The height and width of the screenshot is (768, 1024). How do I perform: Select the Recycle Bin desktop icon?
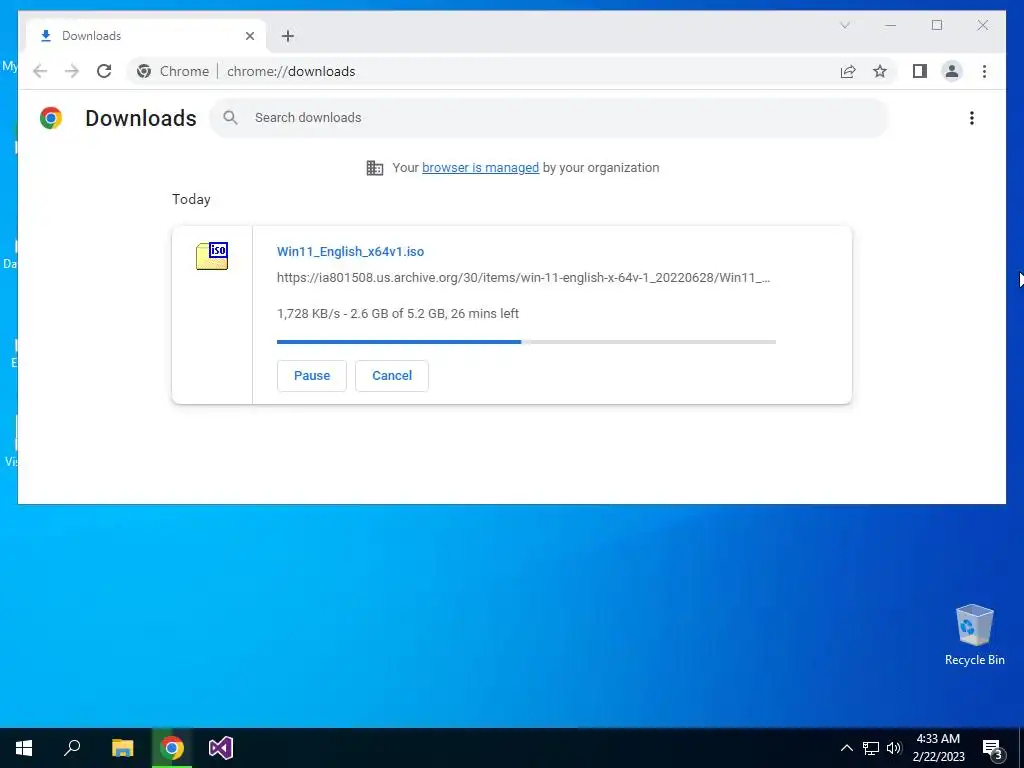click(974, 635)
